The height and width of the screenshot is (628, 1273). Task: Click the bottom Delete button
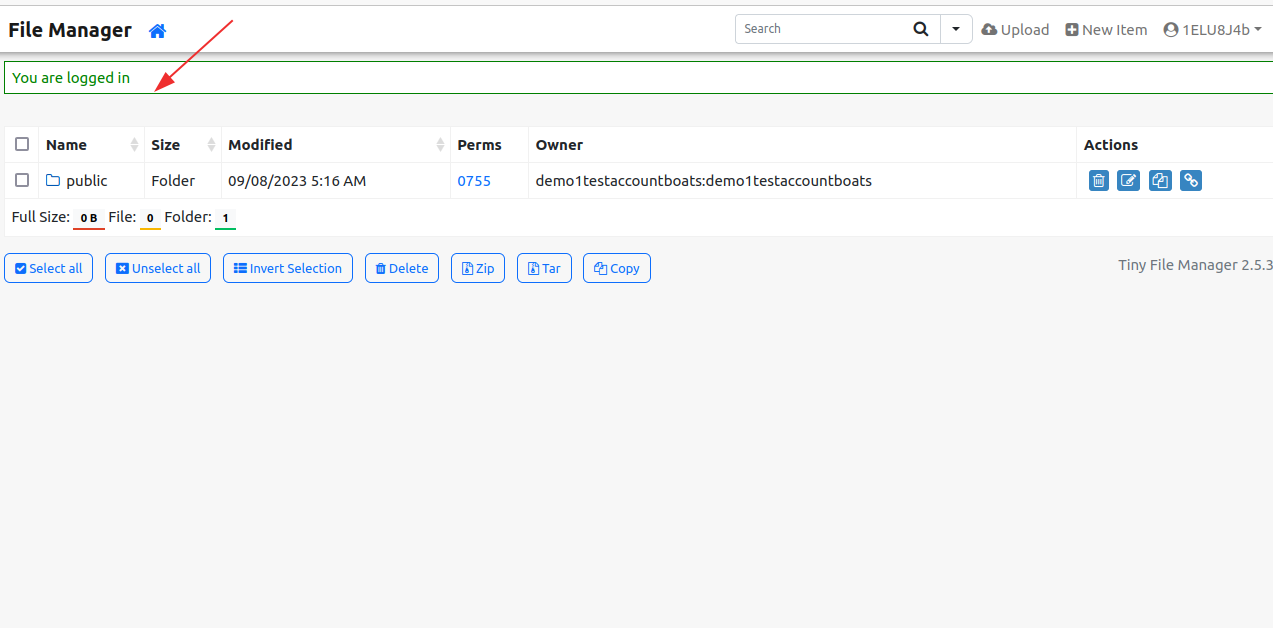(402, 268)
